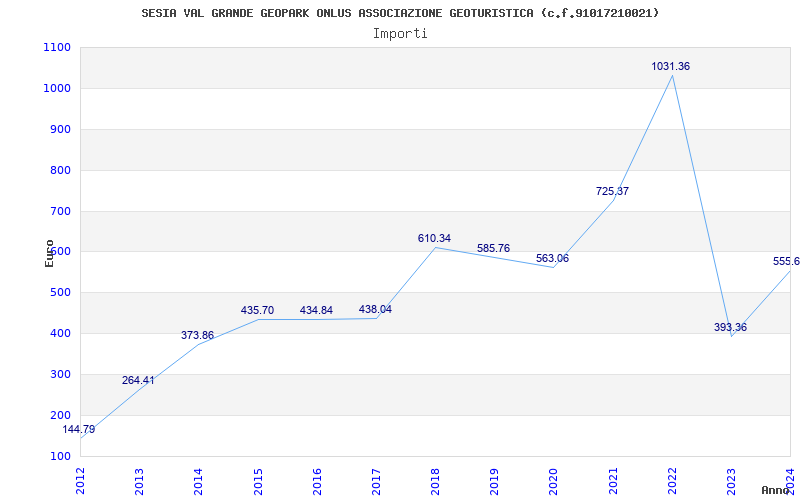Select the 434.84 data label

click(316, 310)
